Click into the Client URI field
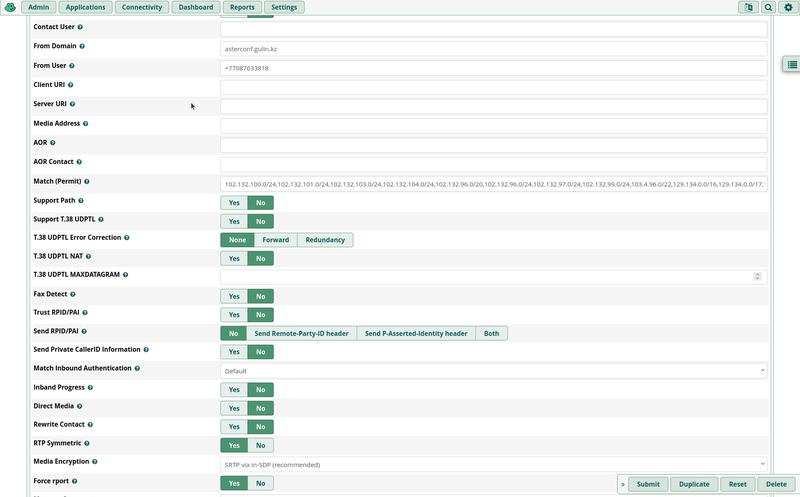 [x=493, y=87]
